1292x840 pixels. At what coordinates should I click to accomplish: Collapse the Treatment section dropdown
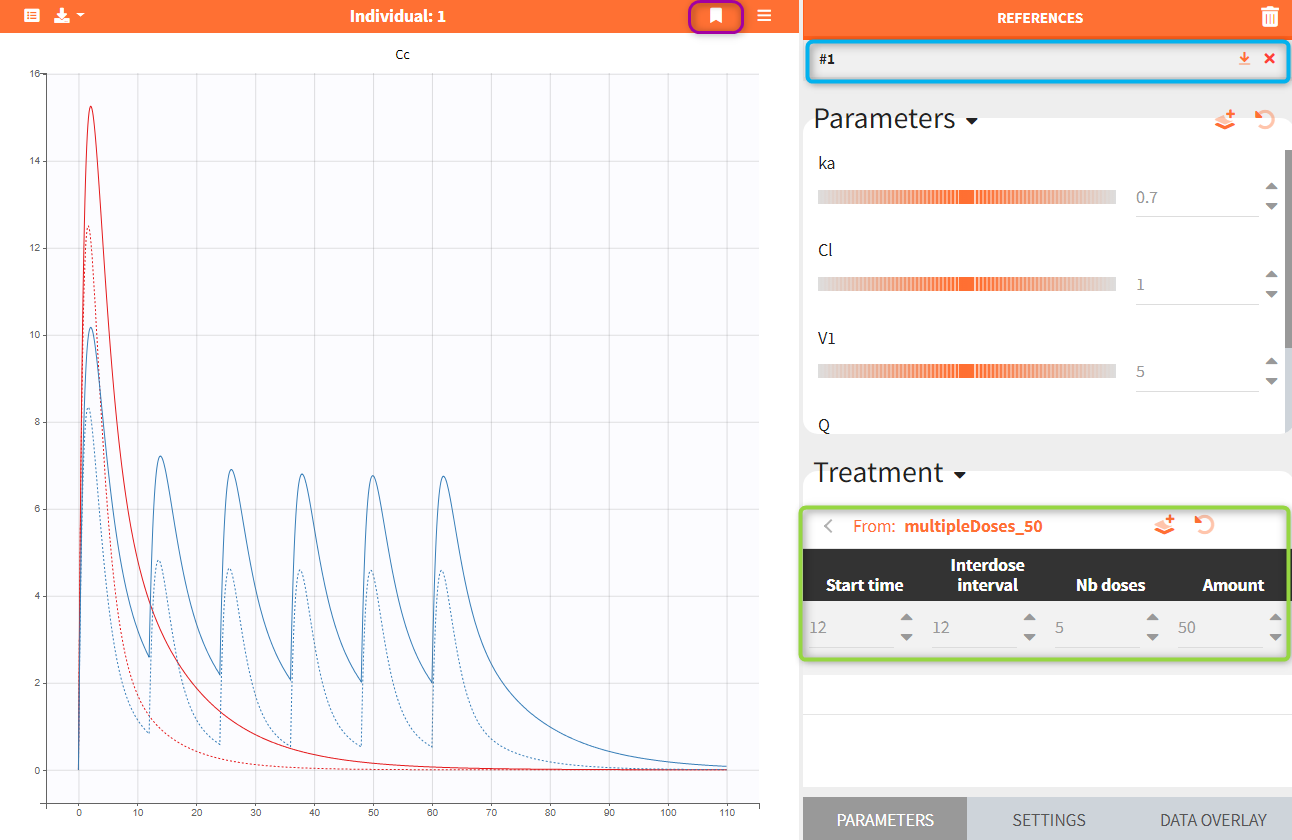(x=960, y=475)
